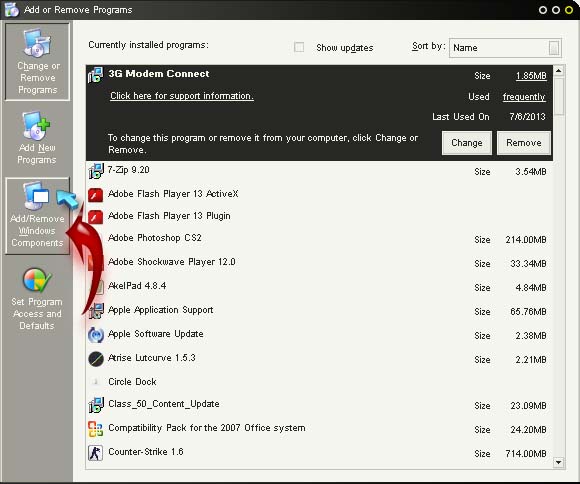Screen dimensions: 580x484
Task: Open Set Program Access and Defaults
Action: pyautogui.click(x=37, y=299)
